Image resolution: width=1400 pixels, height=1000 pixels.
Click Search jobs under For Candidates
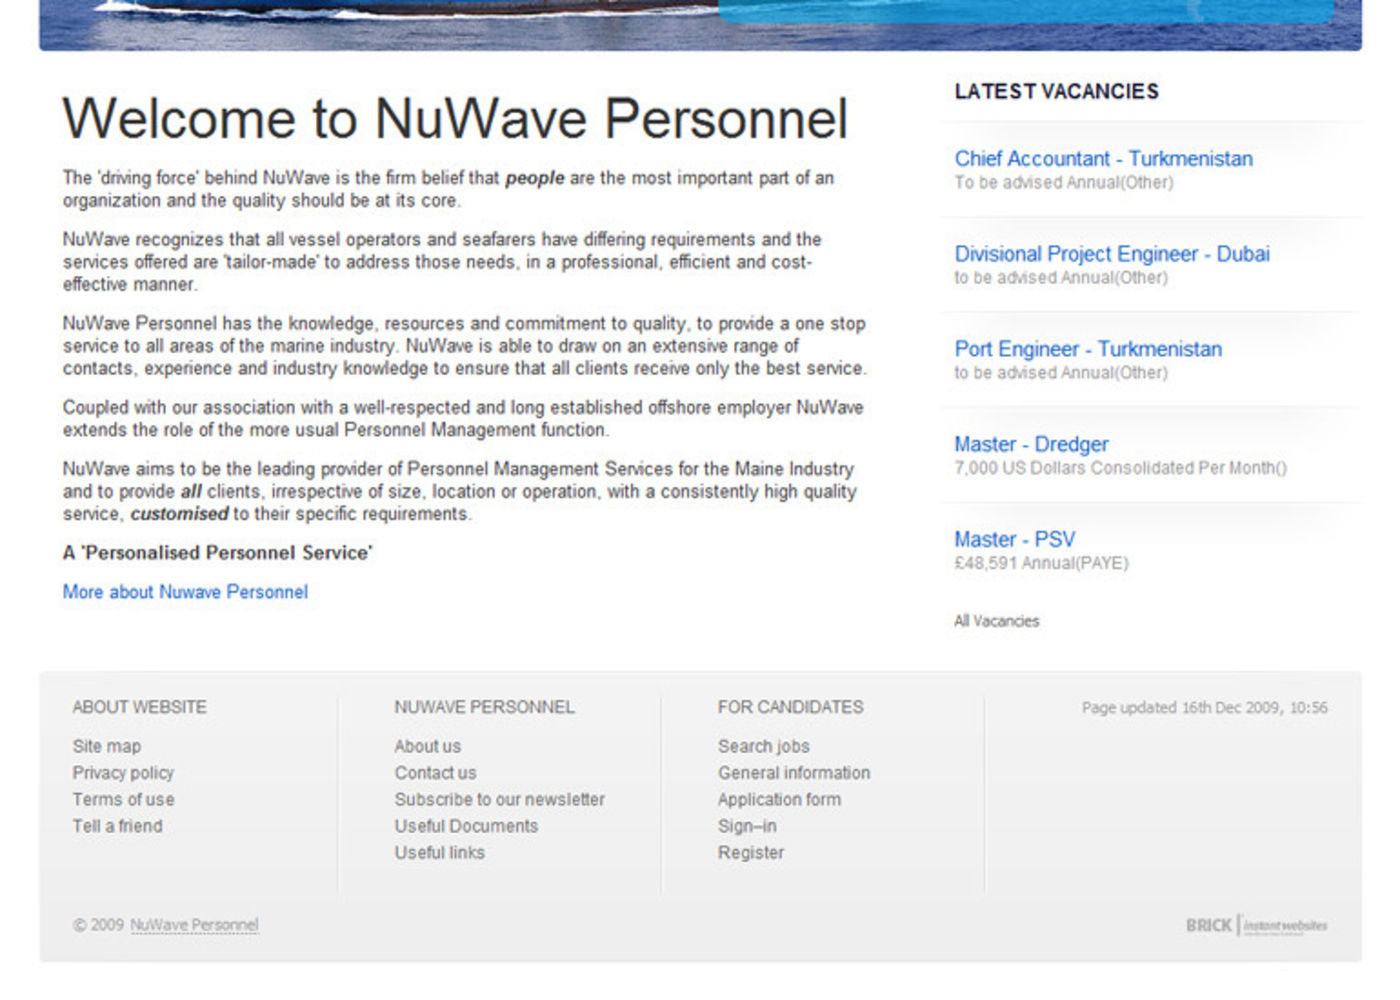point(763,746)
